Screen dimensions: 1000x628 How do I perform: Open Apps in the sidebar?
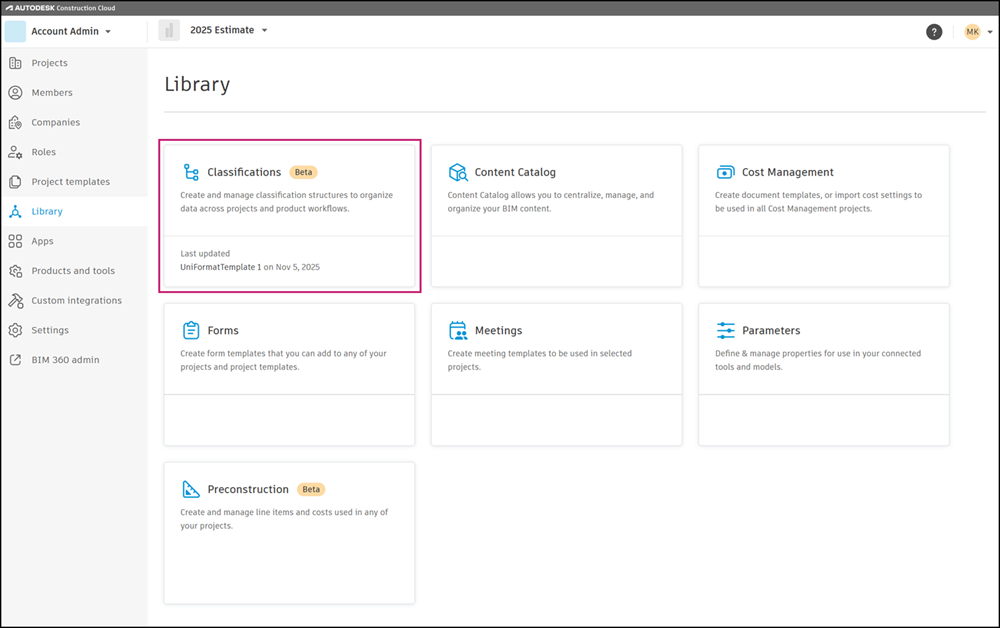click(x=43, y=241)
